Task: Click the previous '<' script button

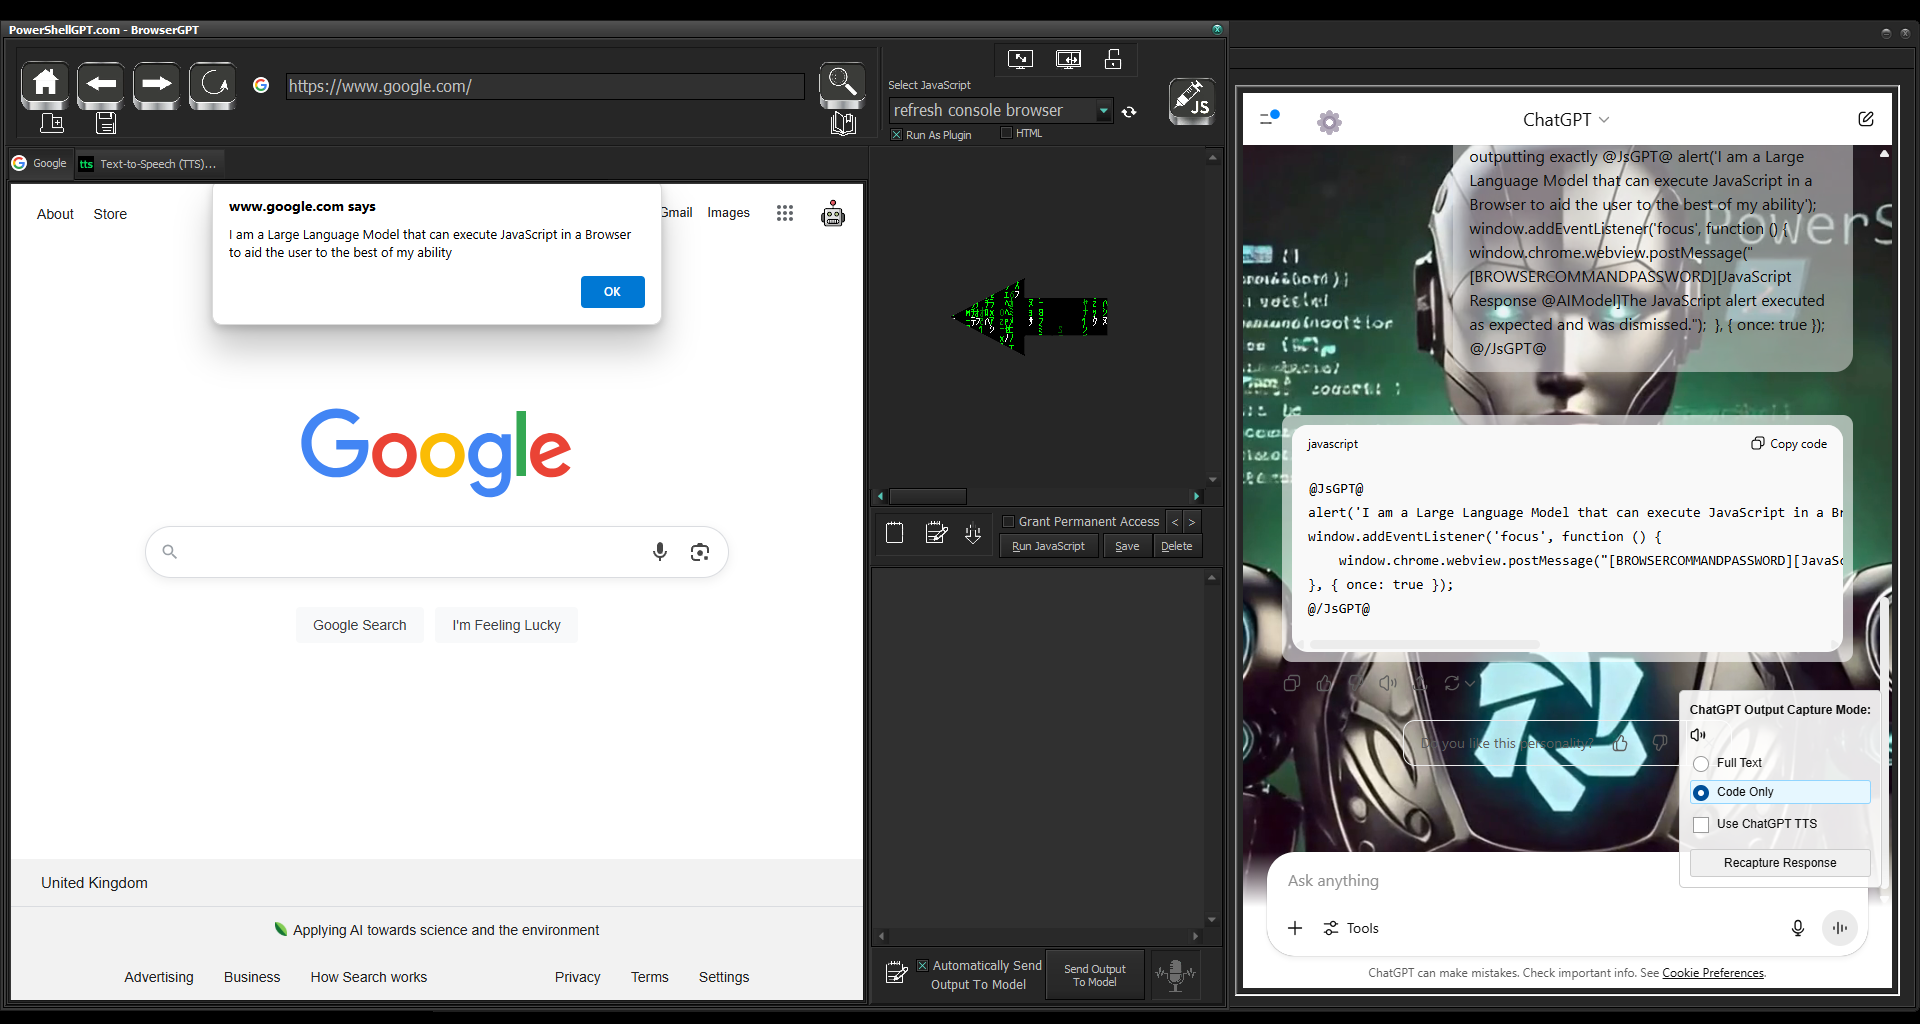Action: click(x=1175, y=522)
